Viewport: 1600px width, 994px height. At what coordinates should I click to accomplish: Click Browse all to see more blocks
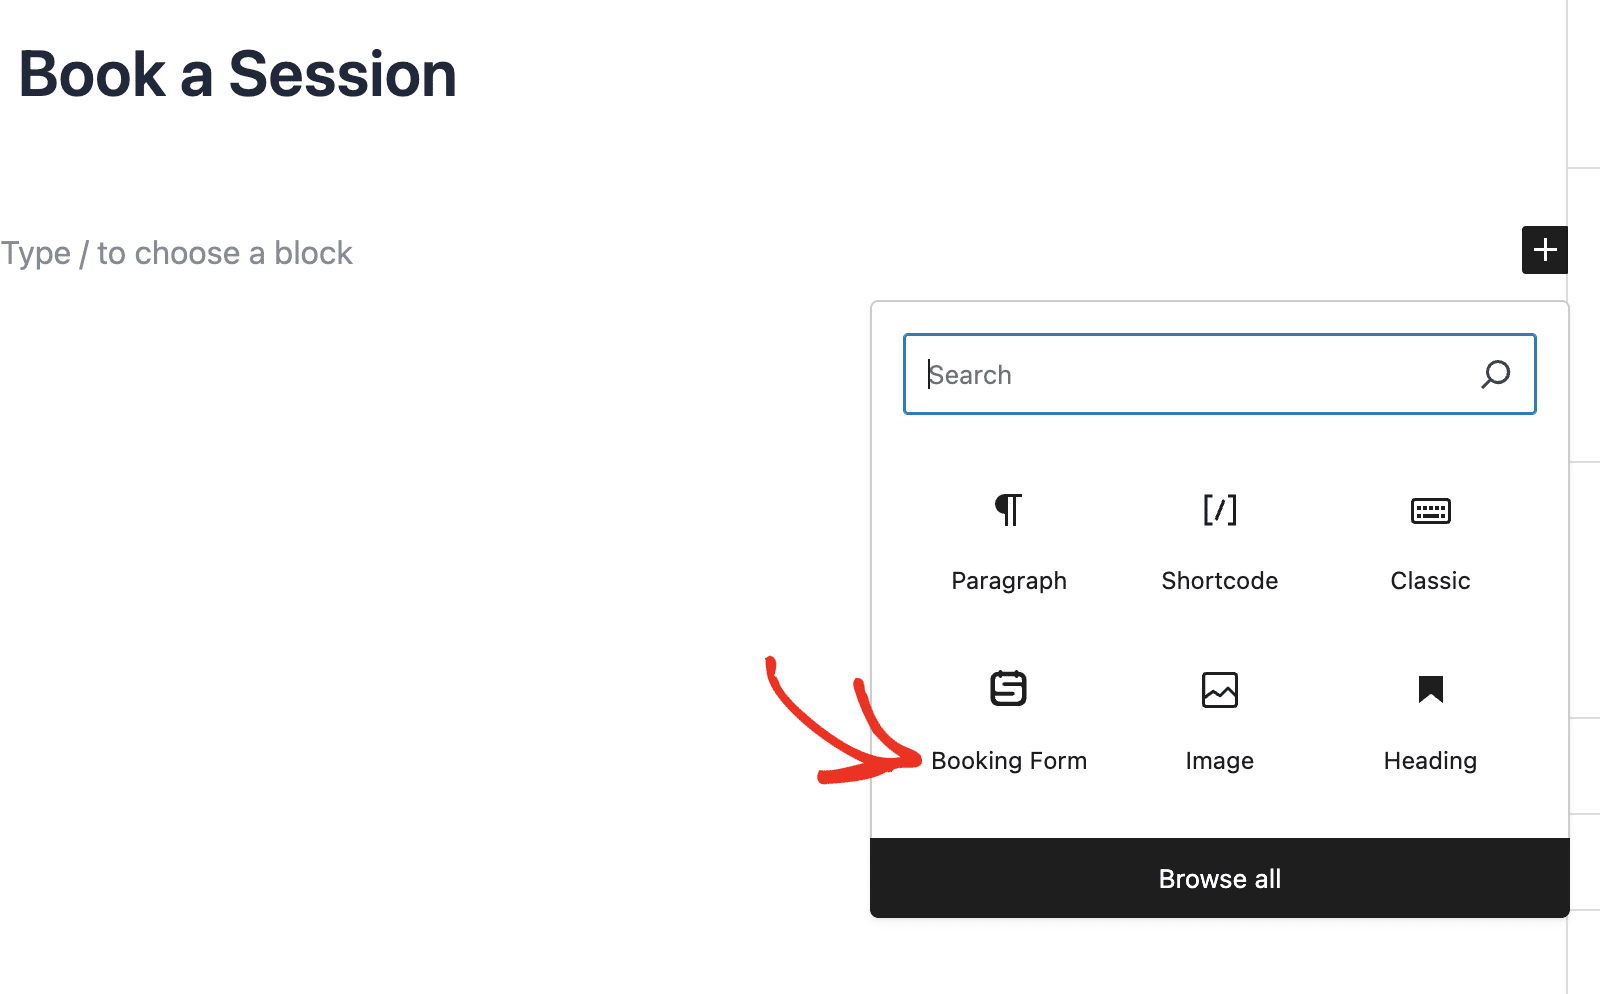click(x=1219, y=878)
